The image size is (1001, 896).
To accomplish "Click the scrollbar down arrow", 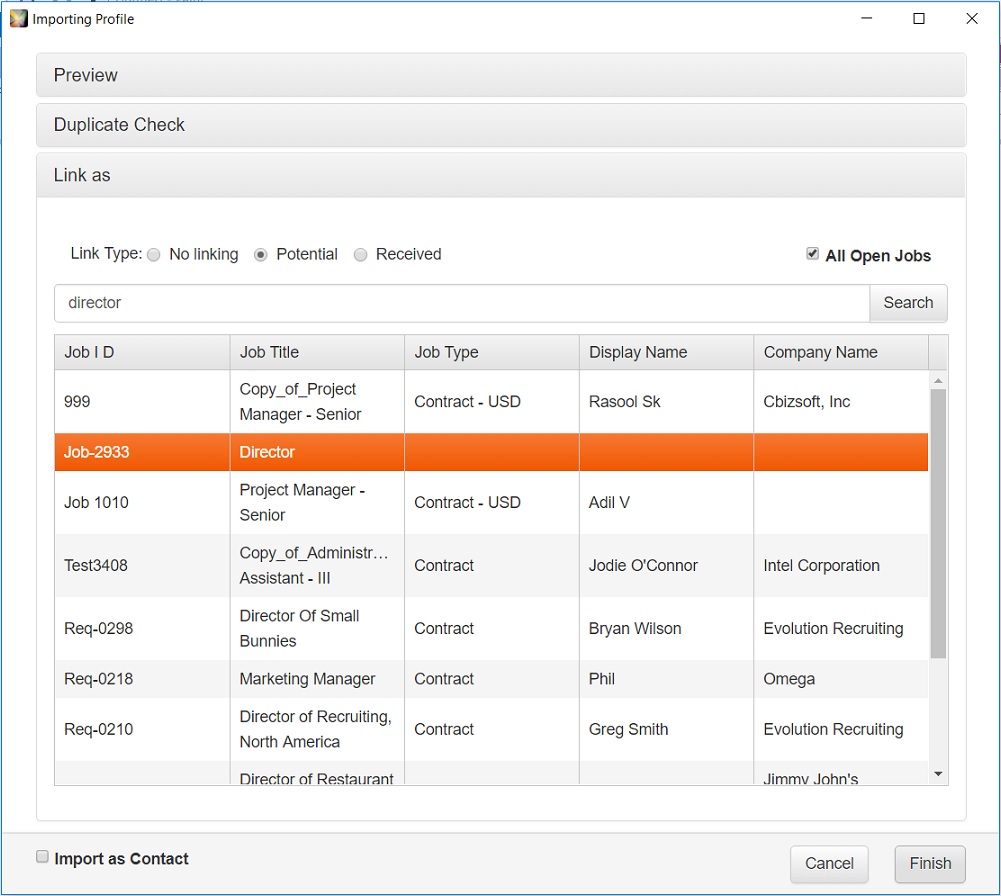I will pyautogui.click(x=938, y=773).
